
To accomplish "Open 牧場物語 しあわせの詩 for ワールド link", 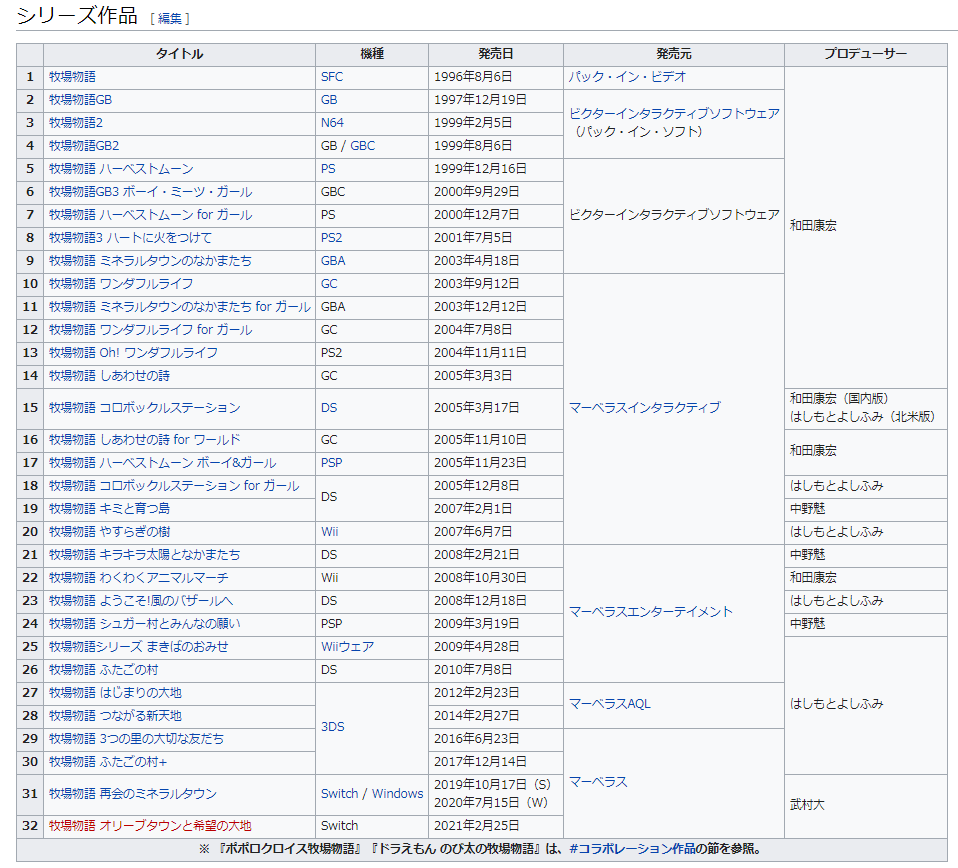I will pos(145,440).
